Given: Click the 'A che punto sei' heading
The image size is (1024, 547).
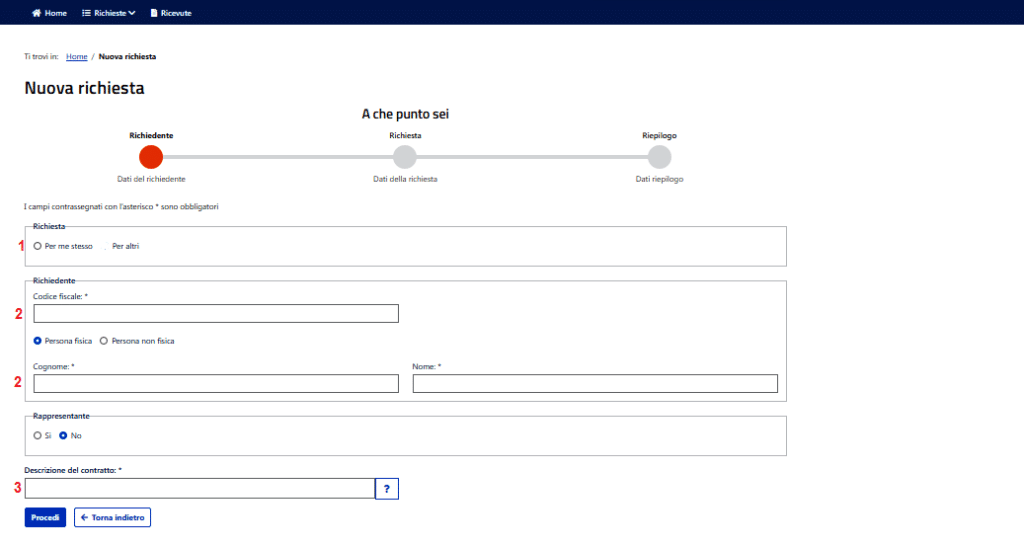Looking at the screenshot, I should coord(405,114).
